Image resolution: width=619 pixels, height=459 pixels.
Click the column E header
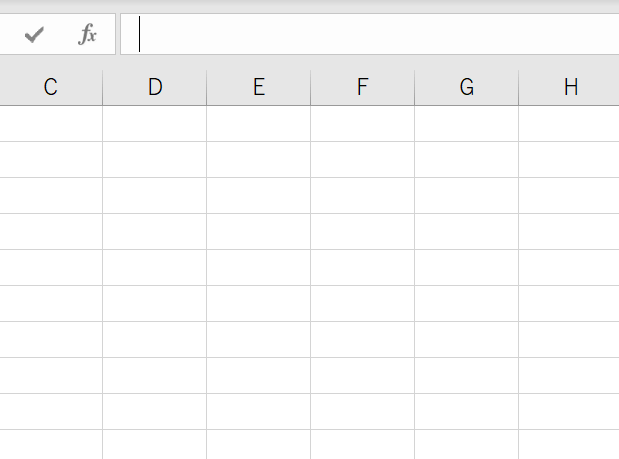click(259, 87)
